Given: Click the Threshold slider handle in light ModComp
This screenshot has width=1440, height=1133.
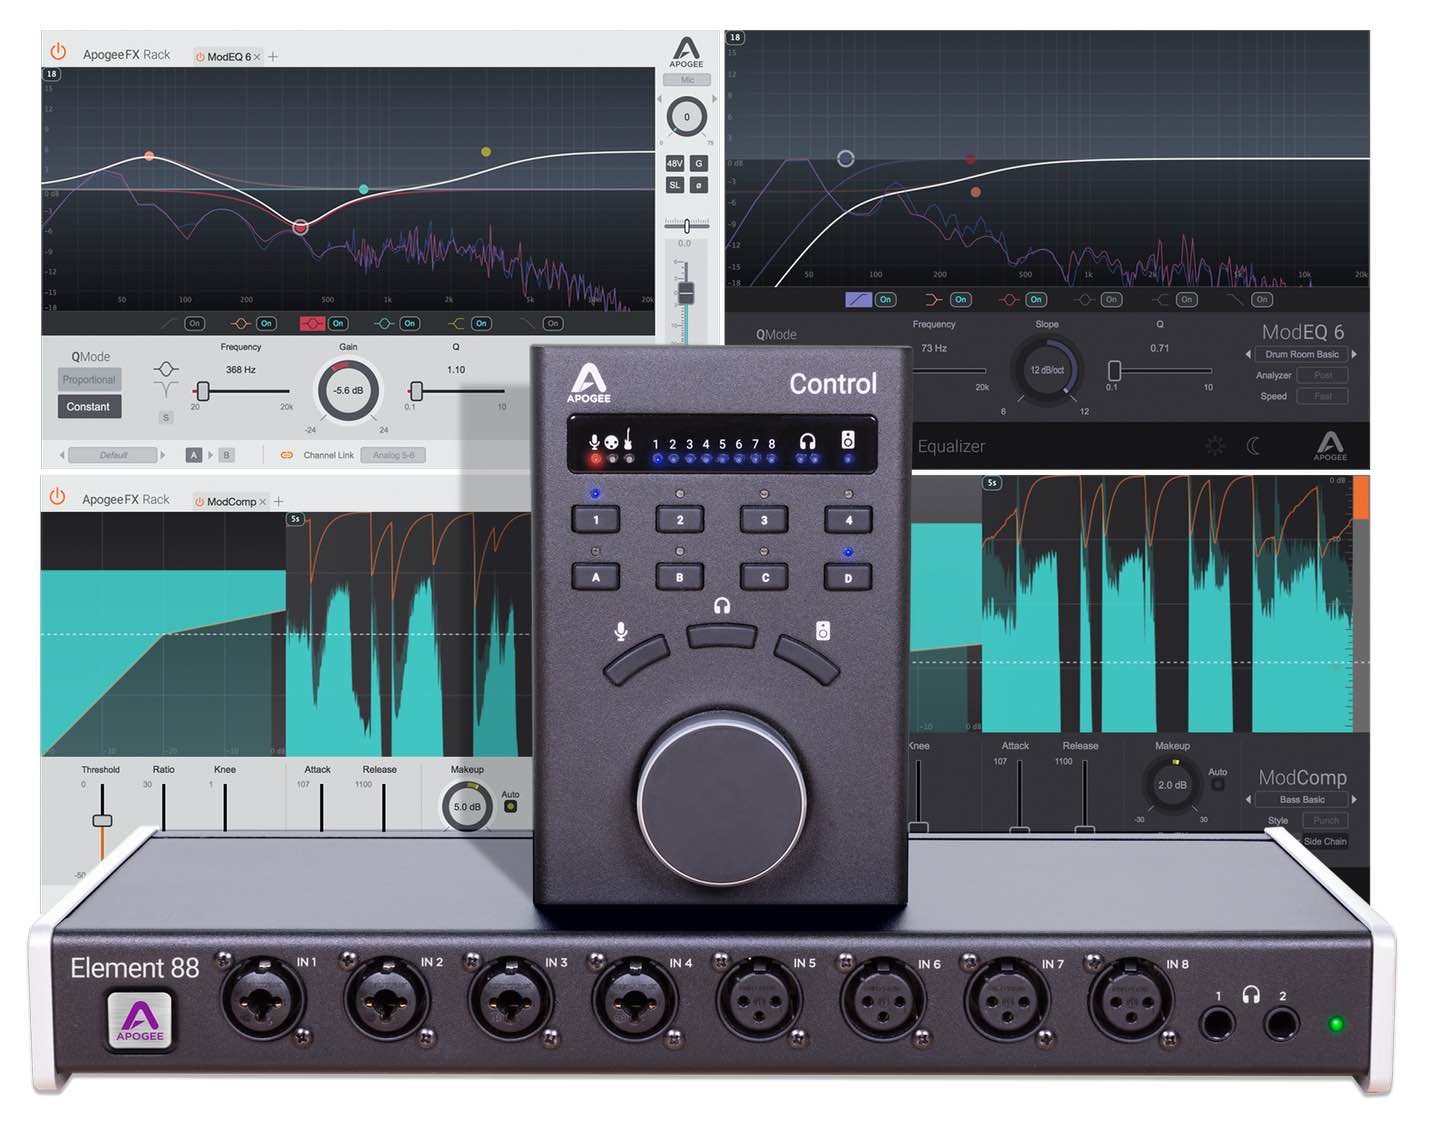Looking at the screenshot, I should (102, 821).
